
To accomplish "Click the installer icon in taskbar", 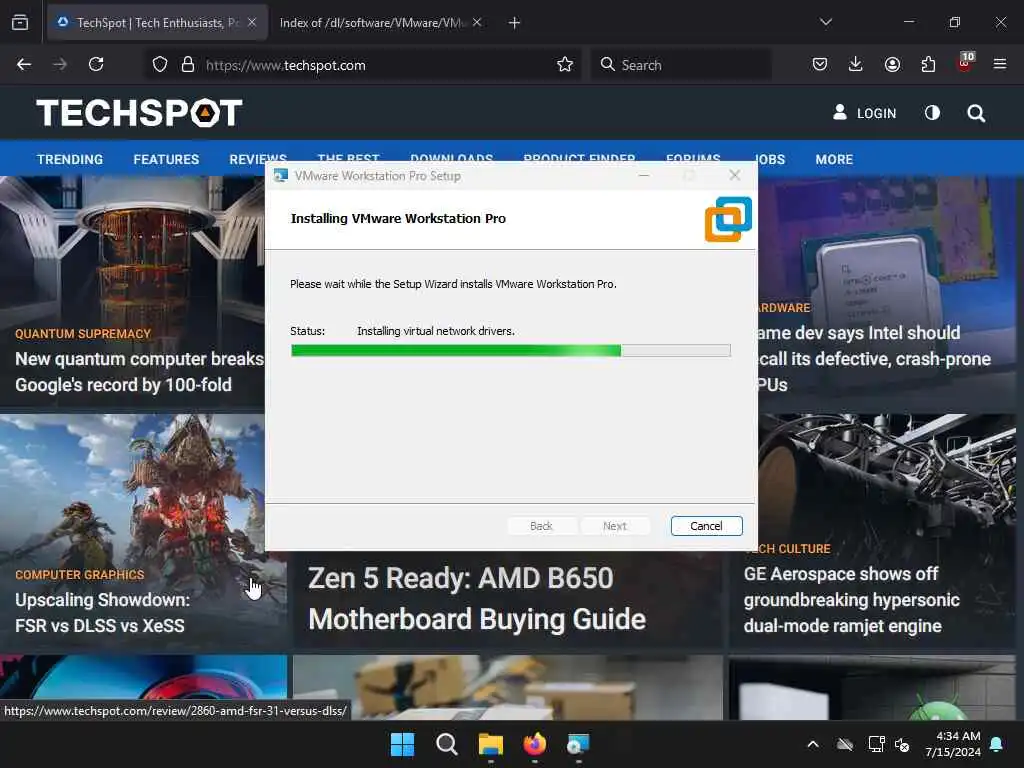I will click(579, 744).
